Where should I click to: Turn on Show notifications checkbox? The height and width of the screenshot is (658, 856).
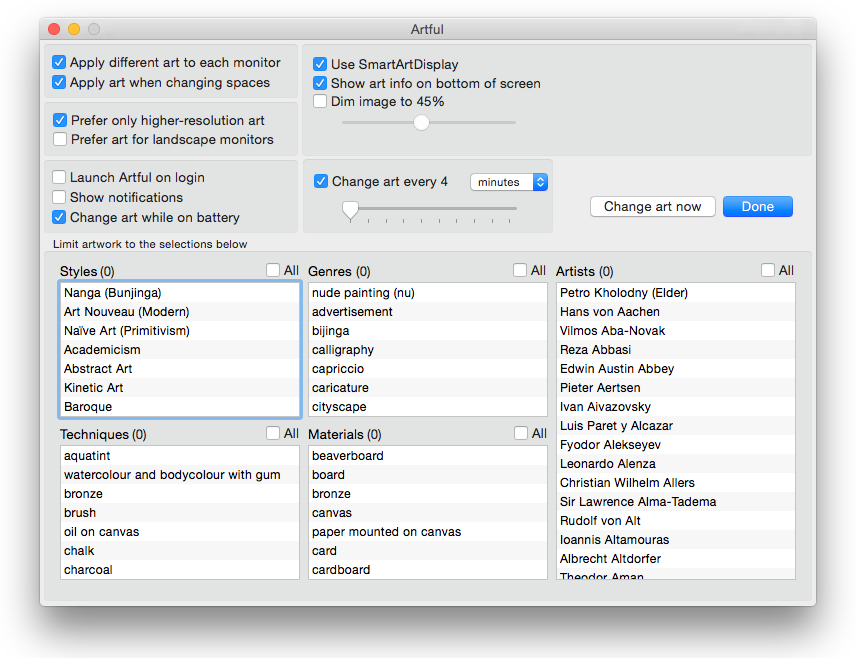tap(59, 197)
